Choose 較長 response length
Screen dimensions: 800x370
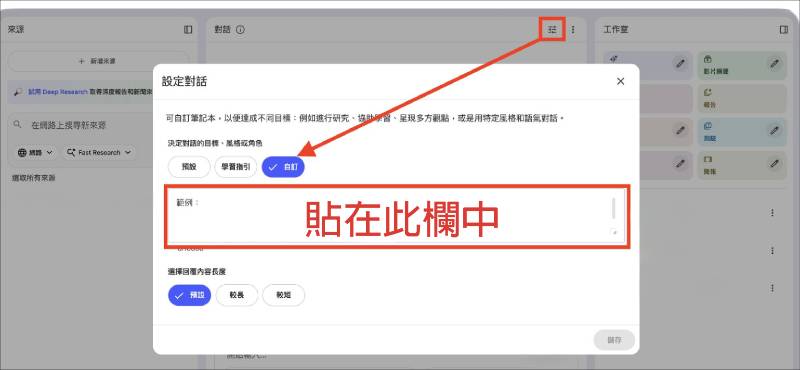(x=237, y=295)
